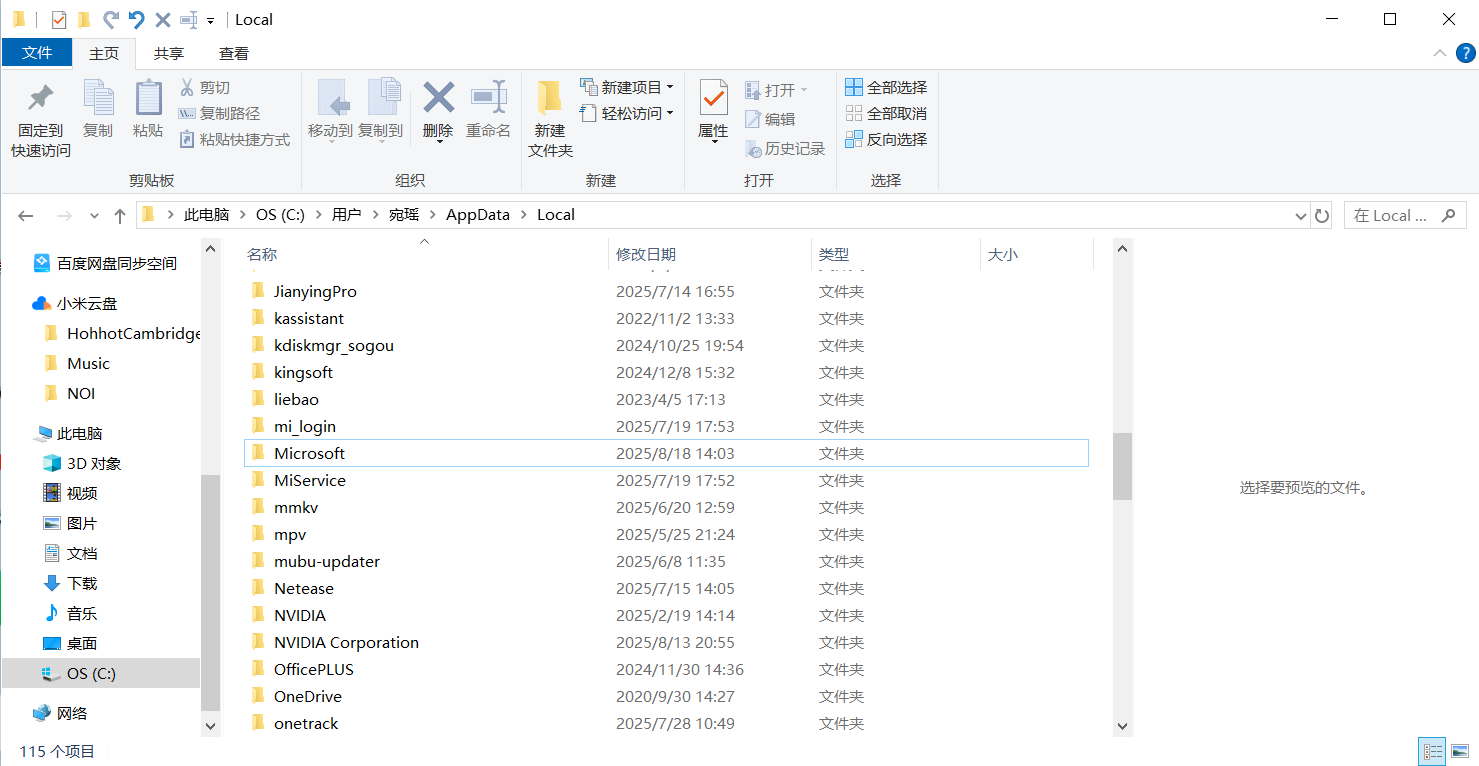Click the Cut (剪切) scissors icon
This screenshot has width=1479, height=766.
[x=187, y=87]
